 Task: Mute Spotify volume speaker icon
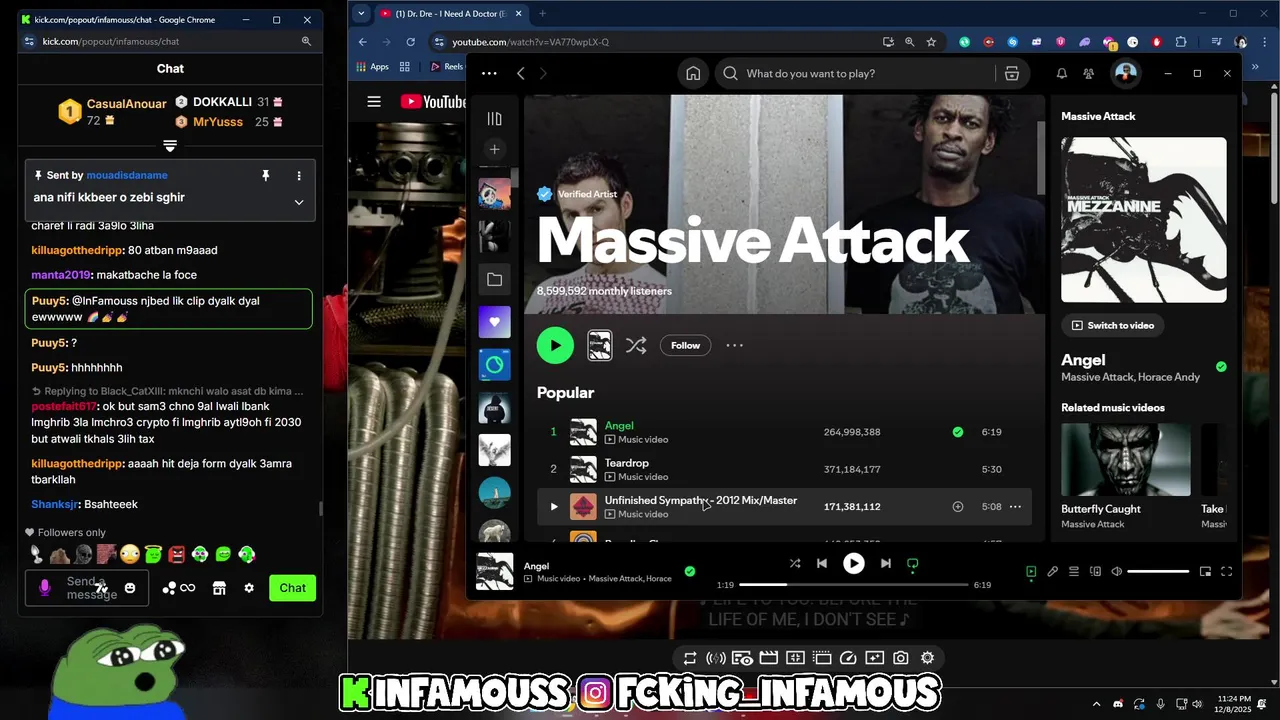pyautogui.click(x=1117, y=572)
